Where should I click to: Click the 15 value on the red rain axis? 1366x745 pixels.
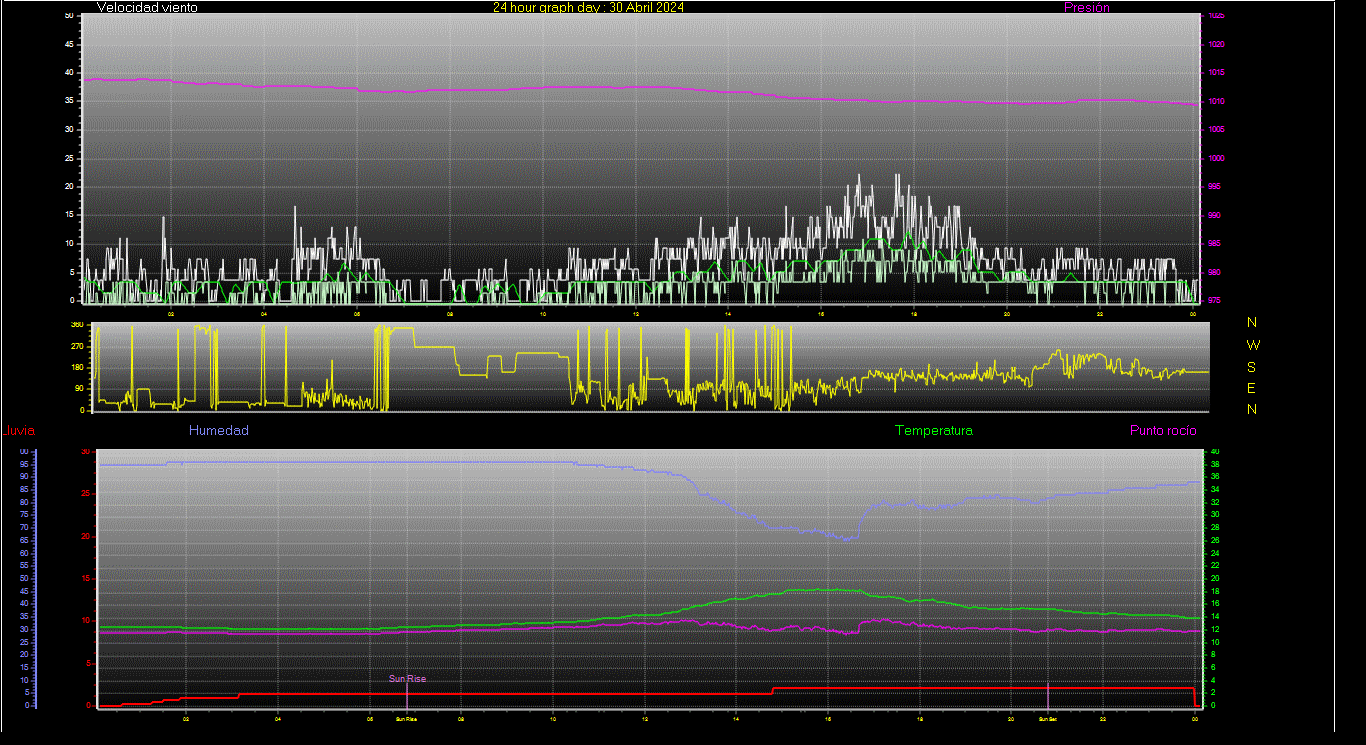(x=86, y=579)
